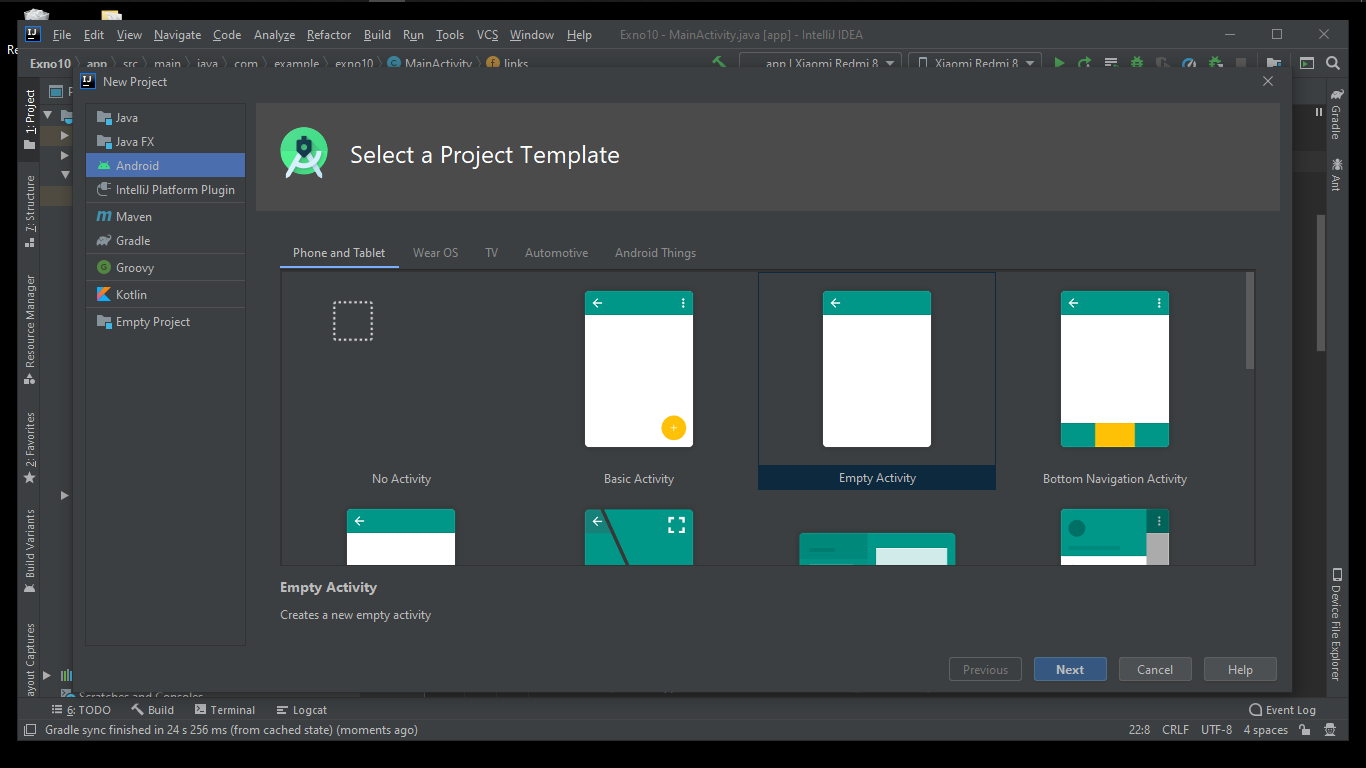Image resolution: width=1366 pixels, height=768 pixels.
Task: Switch to the Wear OS tab
Action: tap(435, 252)
